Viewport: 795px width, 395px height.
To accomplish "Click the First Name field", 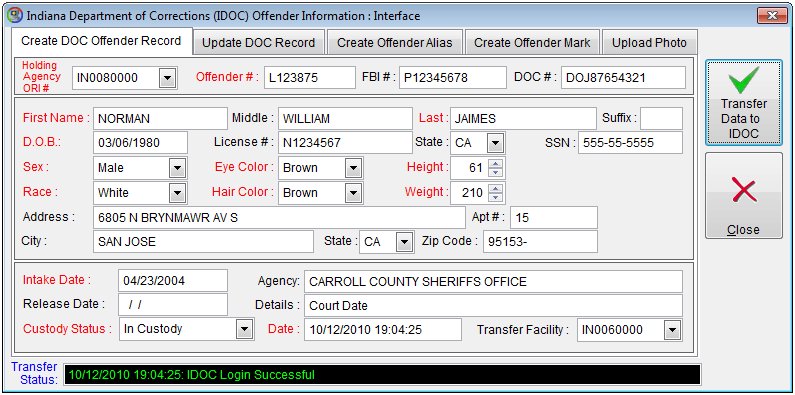I will (x=160, y=119).
